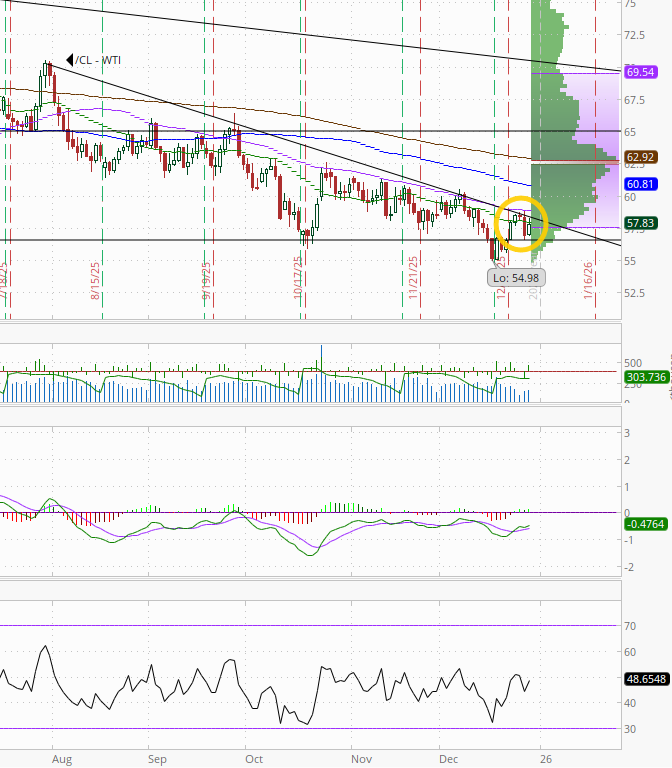
Task: Click the 303.736 volume value label
Action: coord(647,377)
